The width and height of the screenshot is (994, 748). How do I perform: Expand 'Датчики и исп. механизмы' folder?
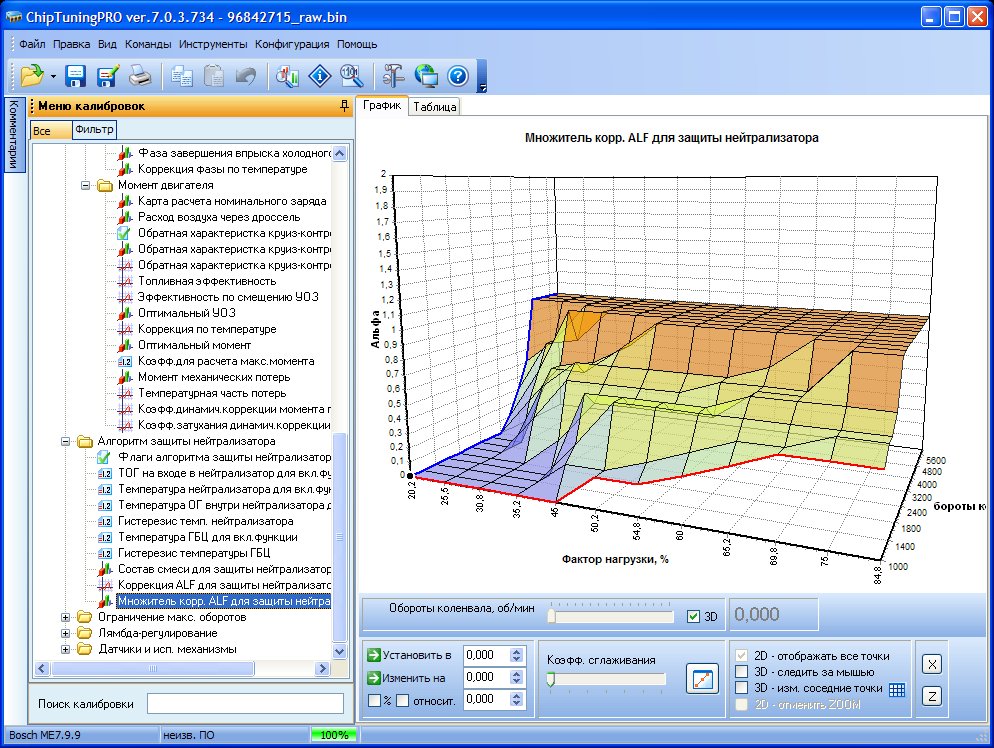click(x=67, y=649)
